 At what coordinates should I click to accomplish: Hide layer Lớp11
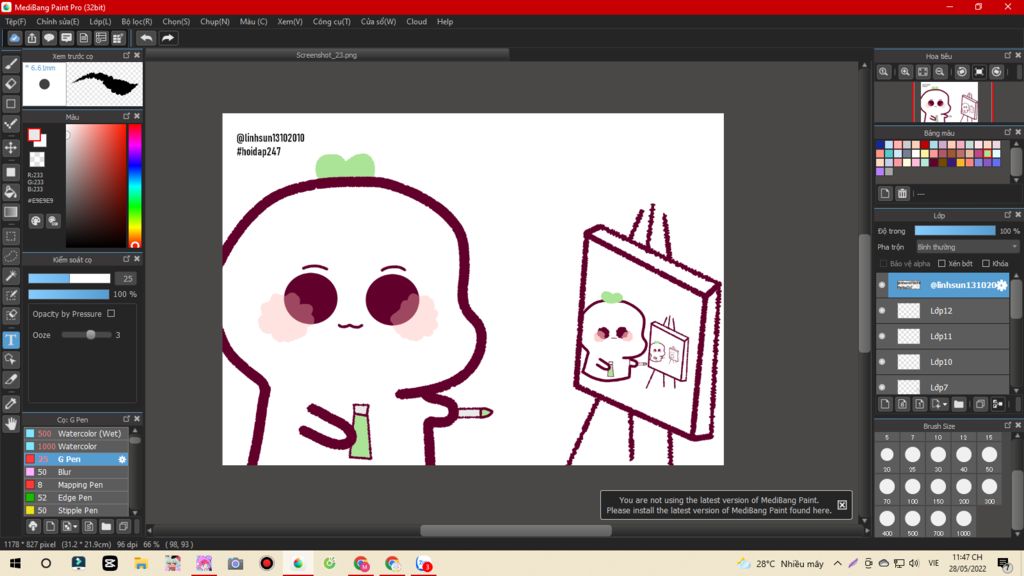[x=882, y=336]
